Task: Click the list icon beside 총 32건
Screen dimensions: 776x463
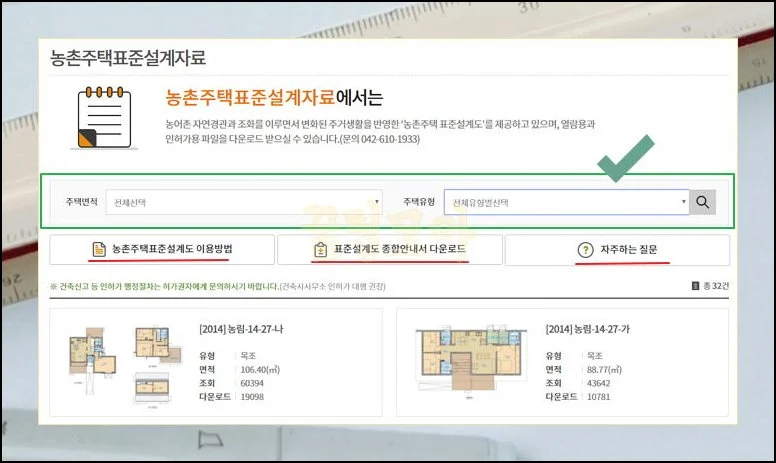Action: point(695,286)
